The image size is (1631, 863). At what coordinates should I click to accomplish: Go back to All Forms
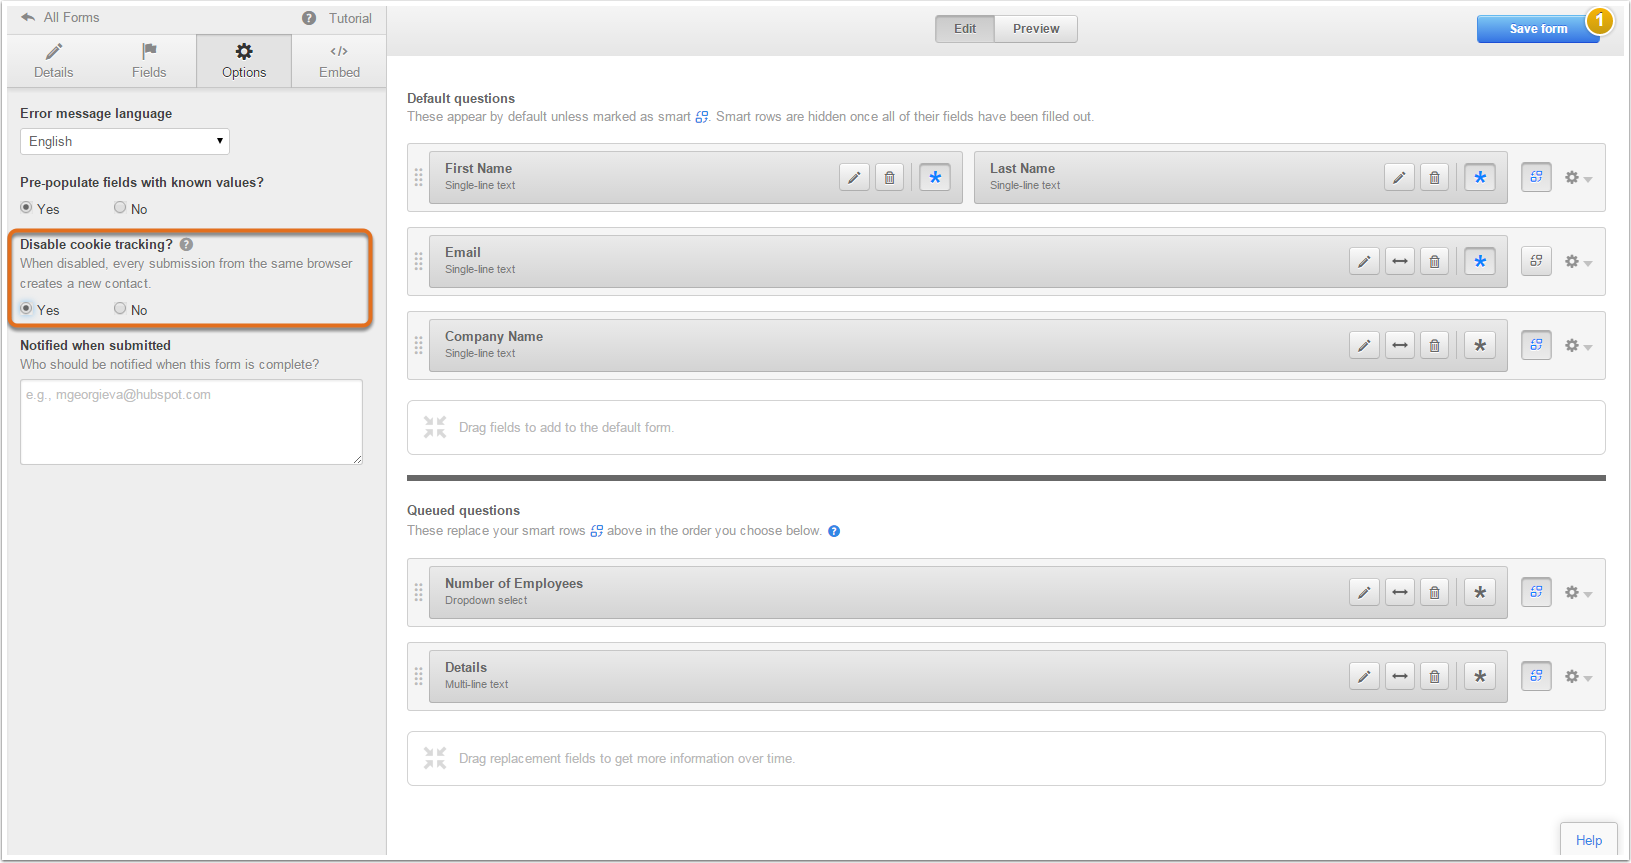[x=60, y=18]
